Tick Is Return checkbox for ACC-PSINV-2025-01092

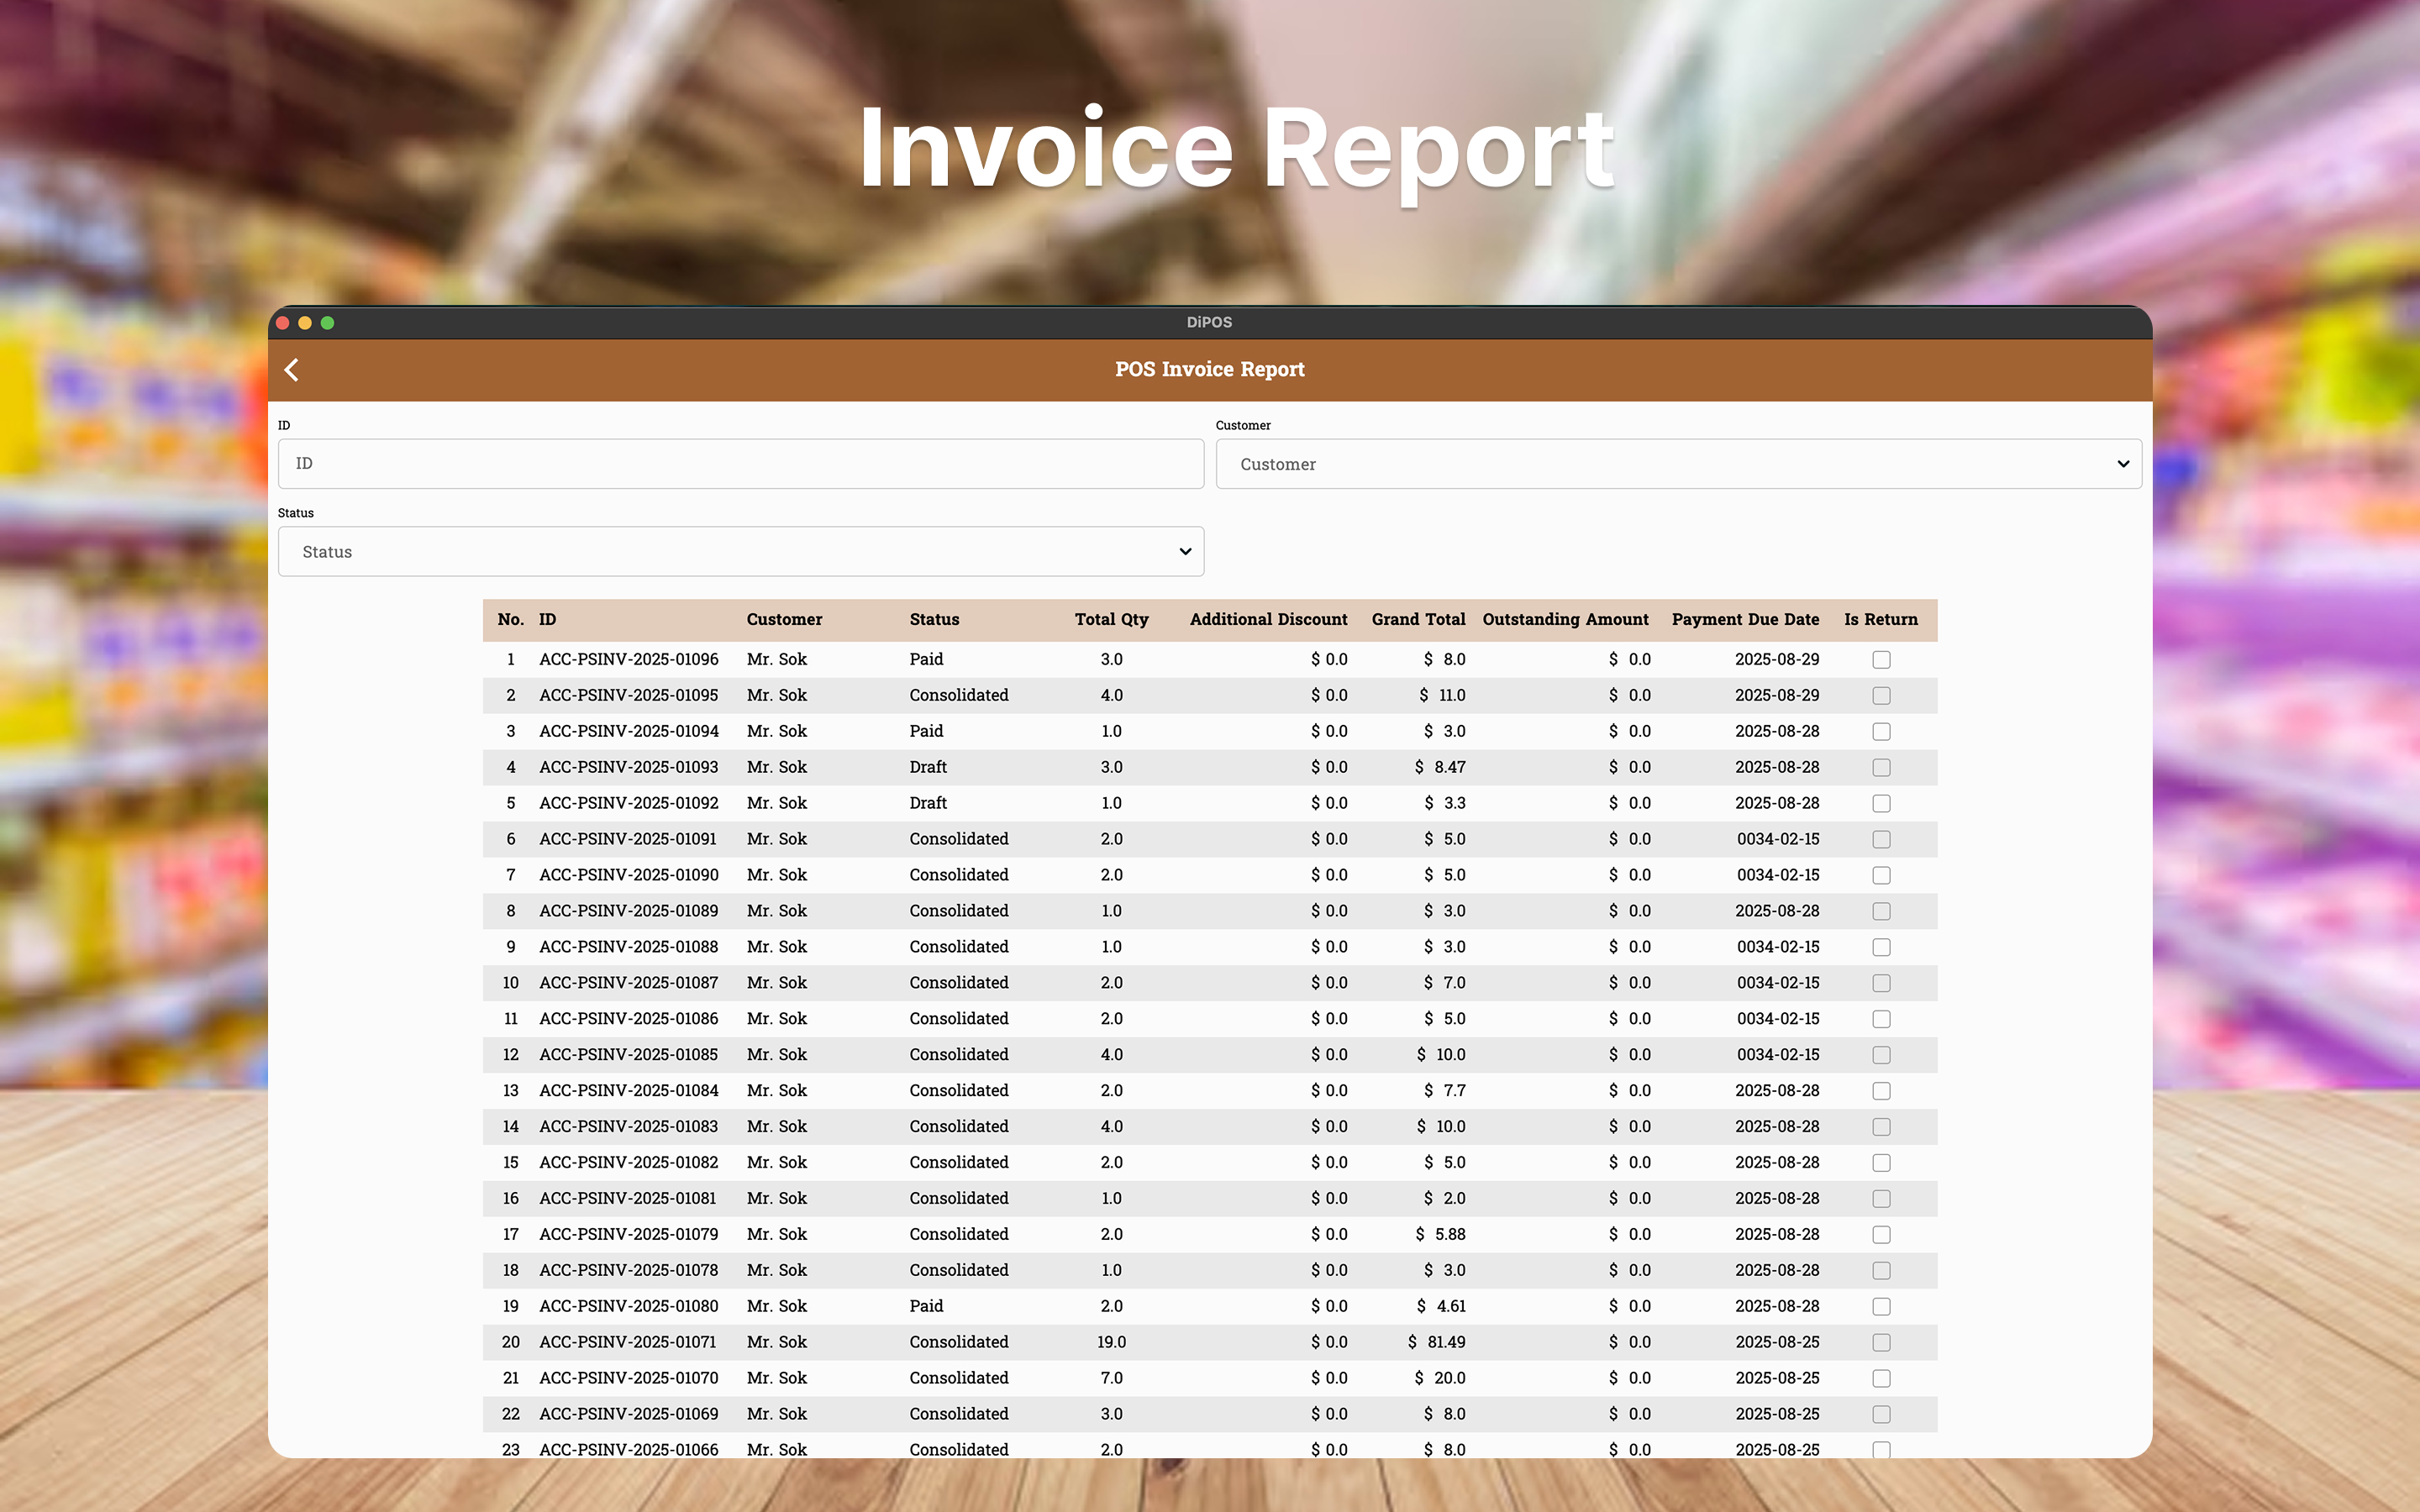1881,804
